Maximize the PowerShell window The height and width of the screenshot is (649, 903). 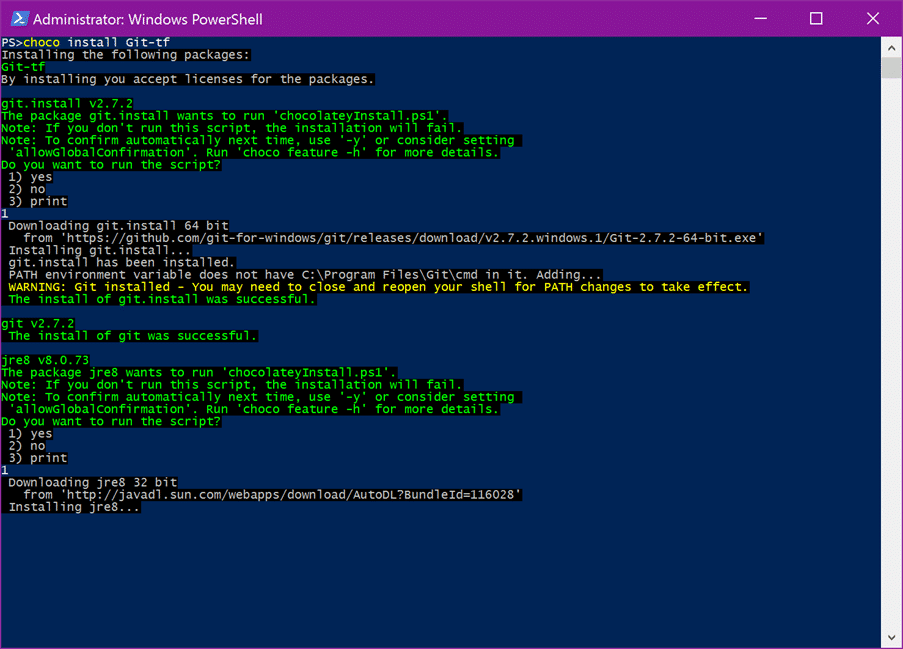[x=816, y=18]
